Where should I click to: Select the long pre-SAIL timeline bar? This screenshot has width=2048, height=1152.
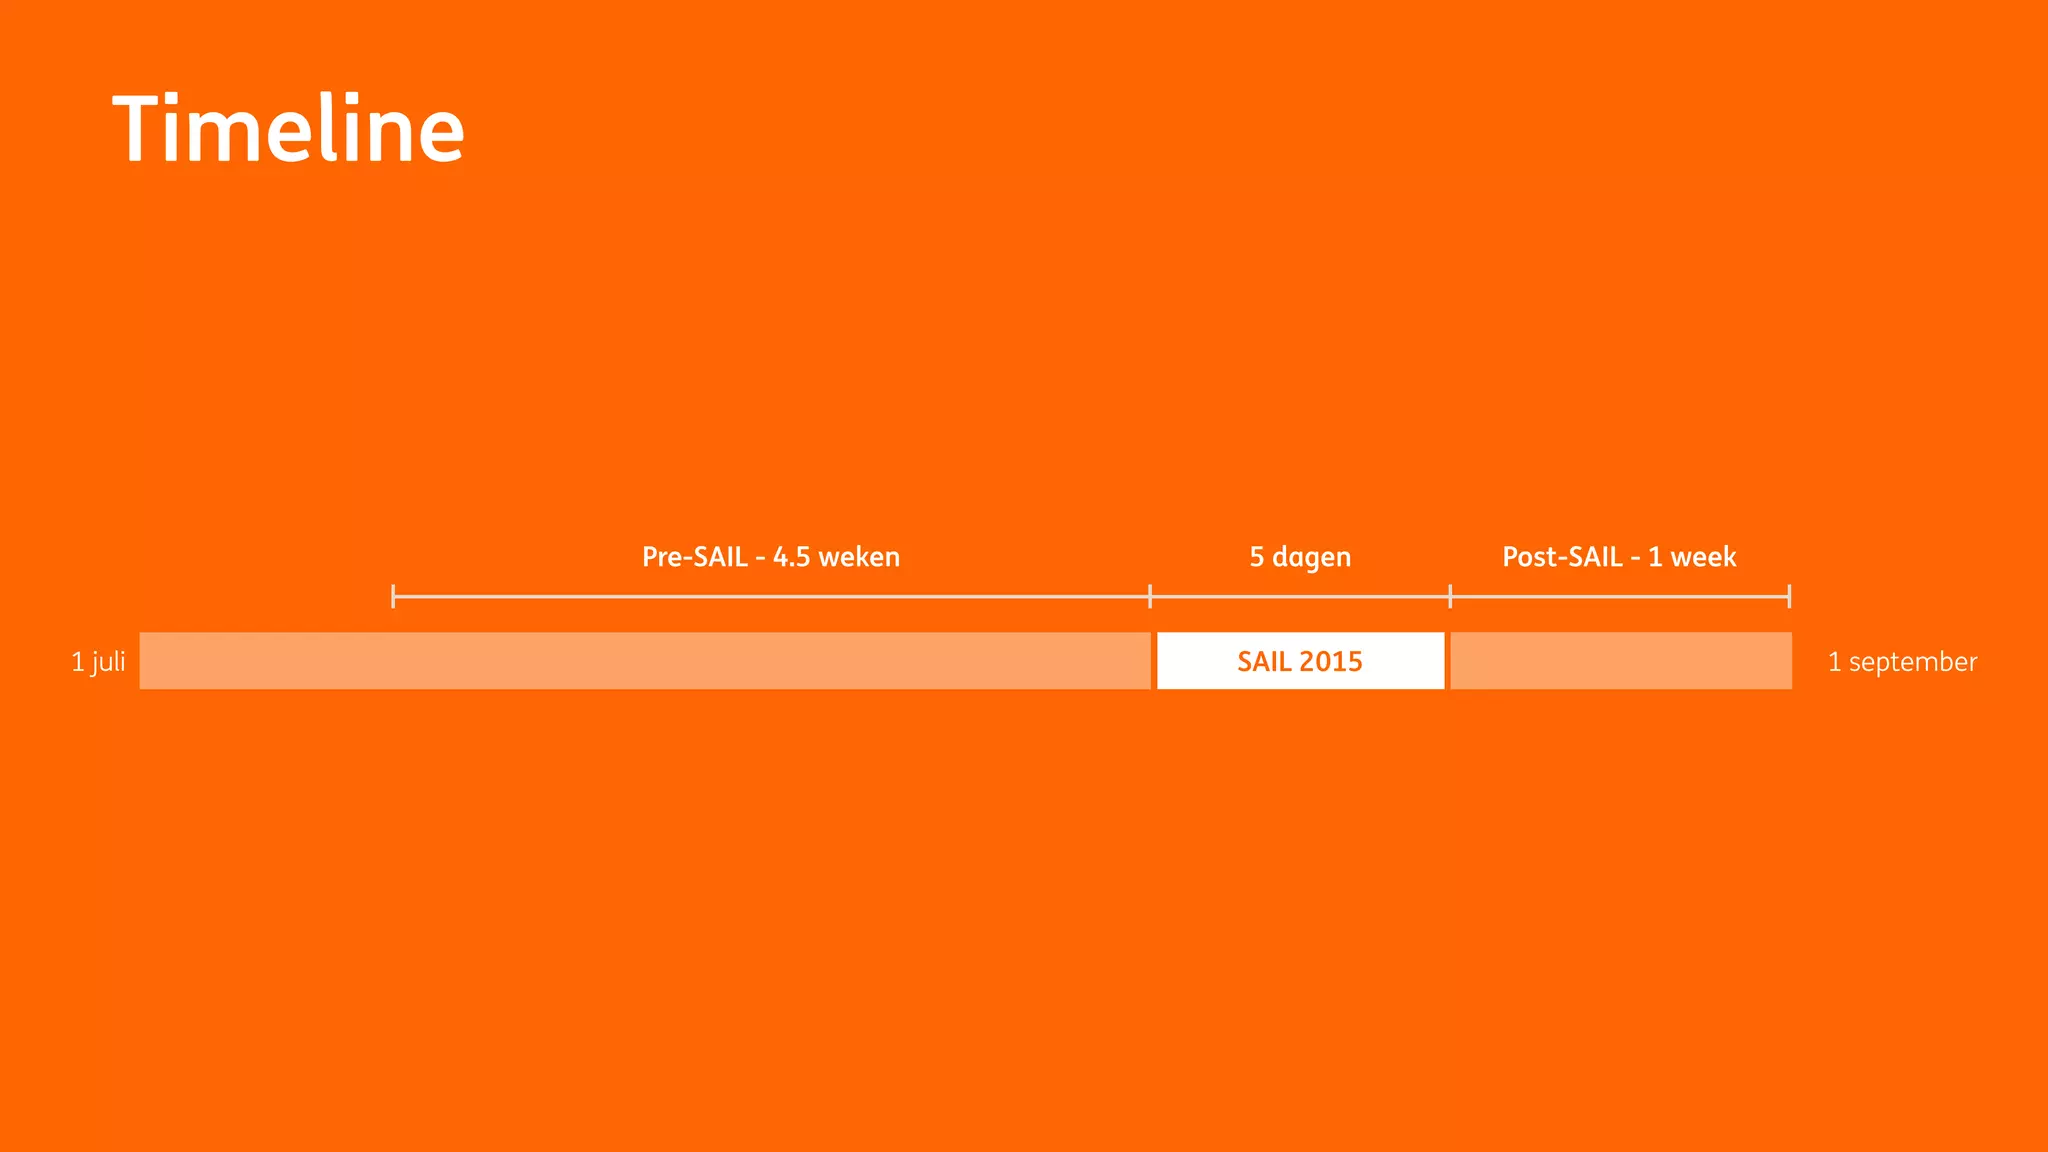click(645, 661)
